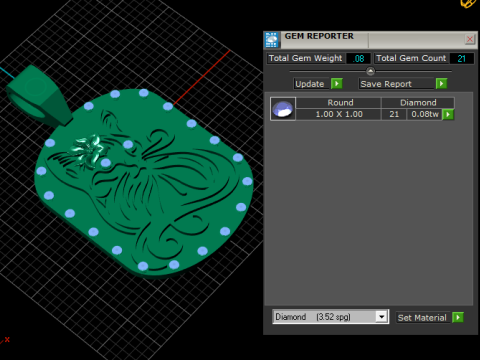Click the Set Material label

pos(423,317)
